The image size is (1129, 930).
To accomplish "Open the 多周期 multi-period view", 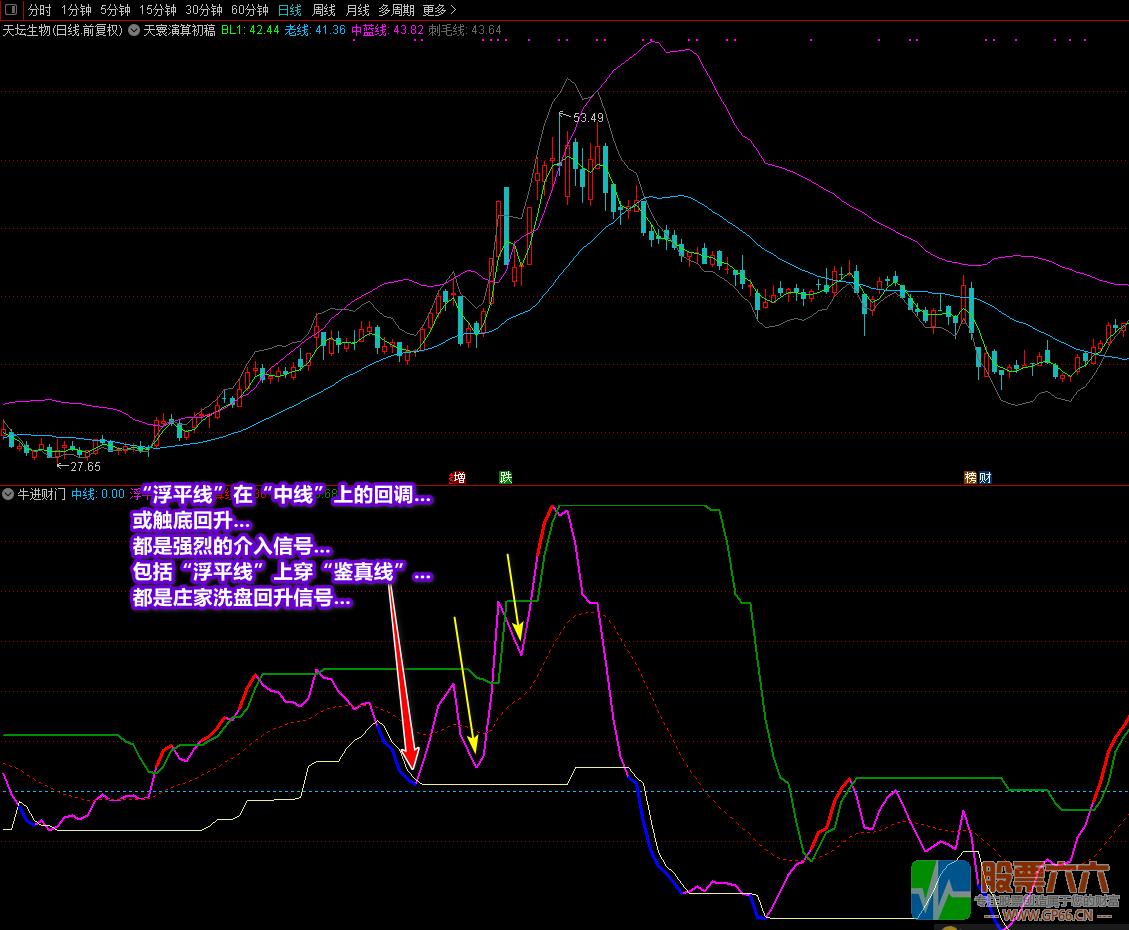I will 396,10.
